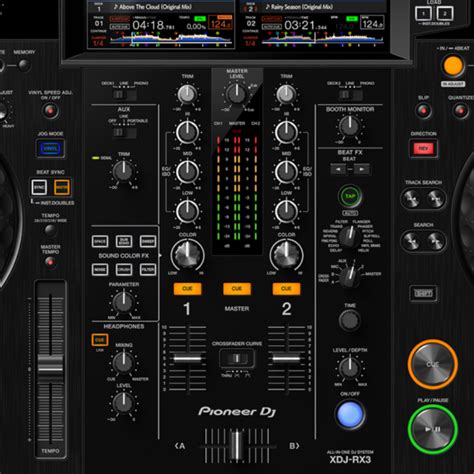Switch the AUX OFF LINE PORTABLE selector
The width and height of the screenshot is (474, 474).
coord(124,132)
